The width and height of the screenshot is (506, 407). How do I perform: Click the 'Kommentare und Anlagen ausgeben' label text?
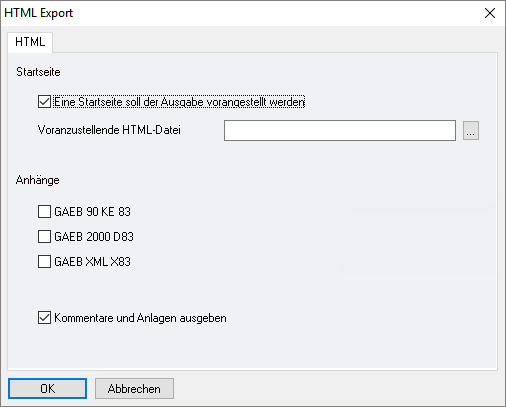pyautogui.click(x=140, y=318)
